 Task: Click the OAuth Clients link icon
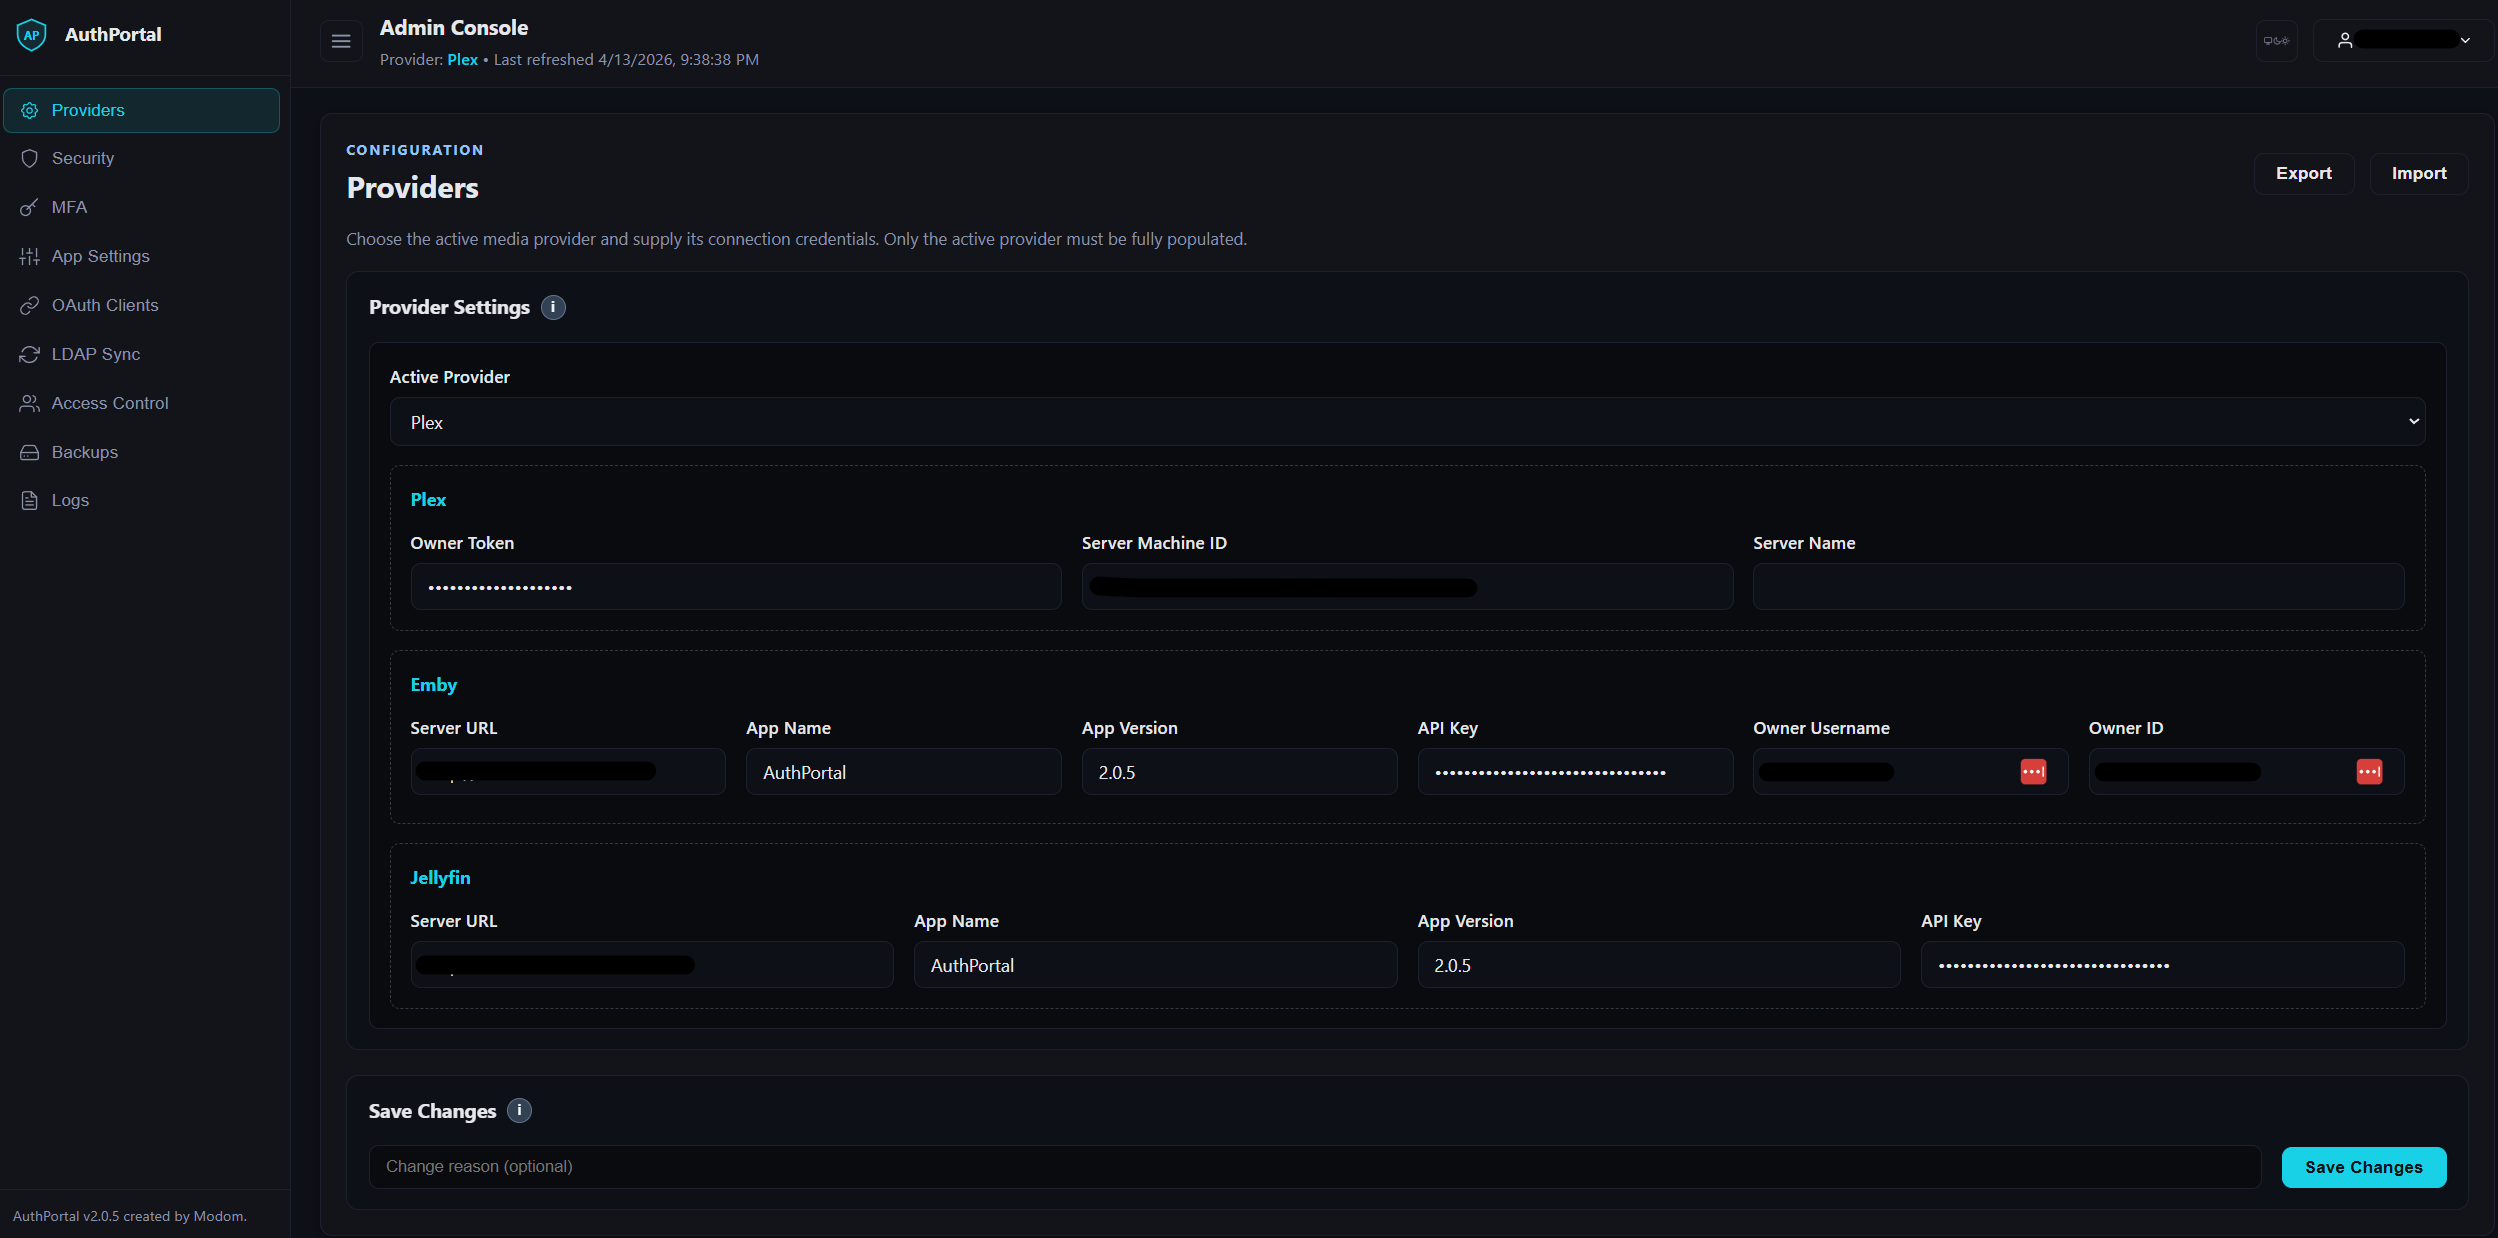[30, 305]
